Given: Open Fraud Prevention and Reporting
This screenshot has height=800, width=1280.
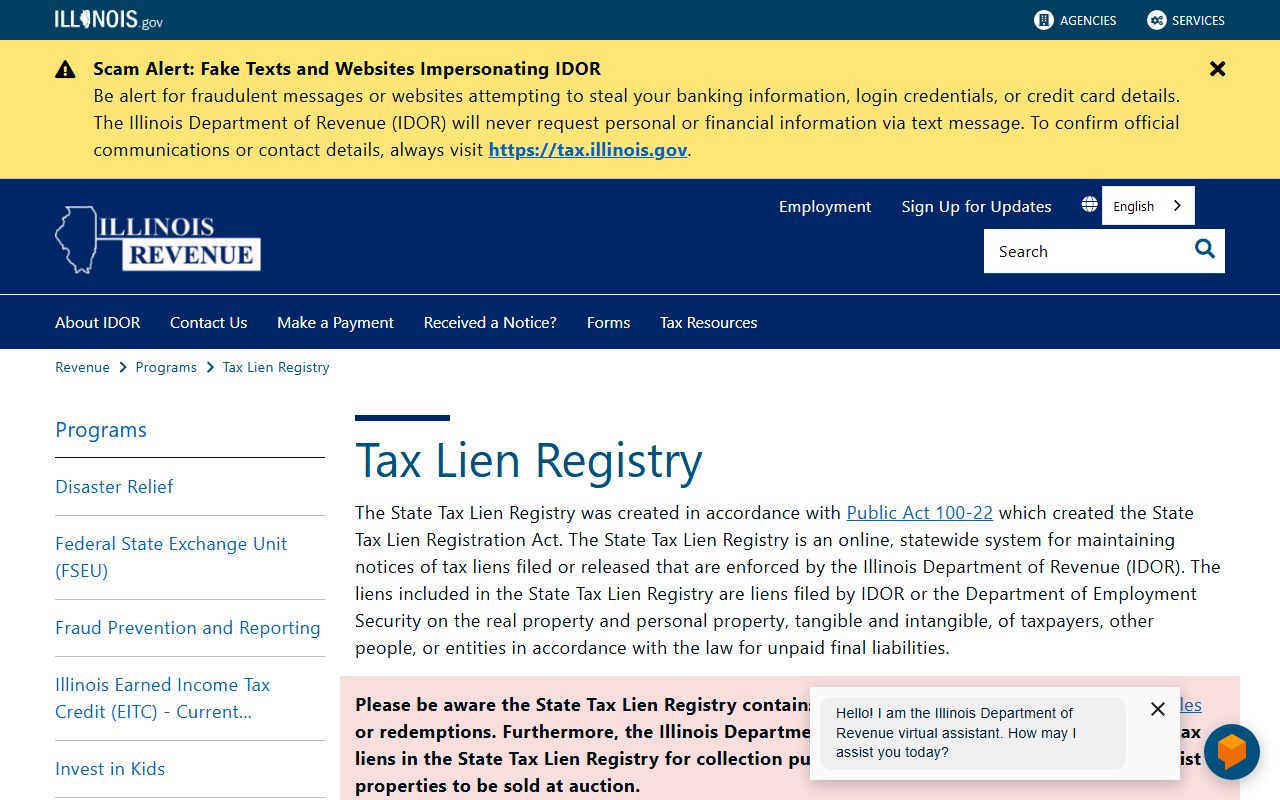Looking at the screenshot, I should point(188,628).
